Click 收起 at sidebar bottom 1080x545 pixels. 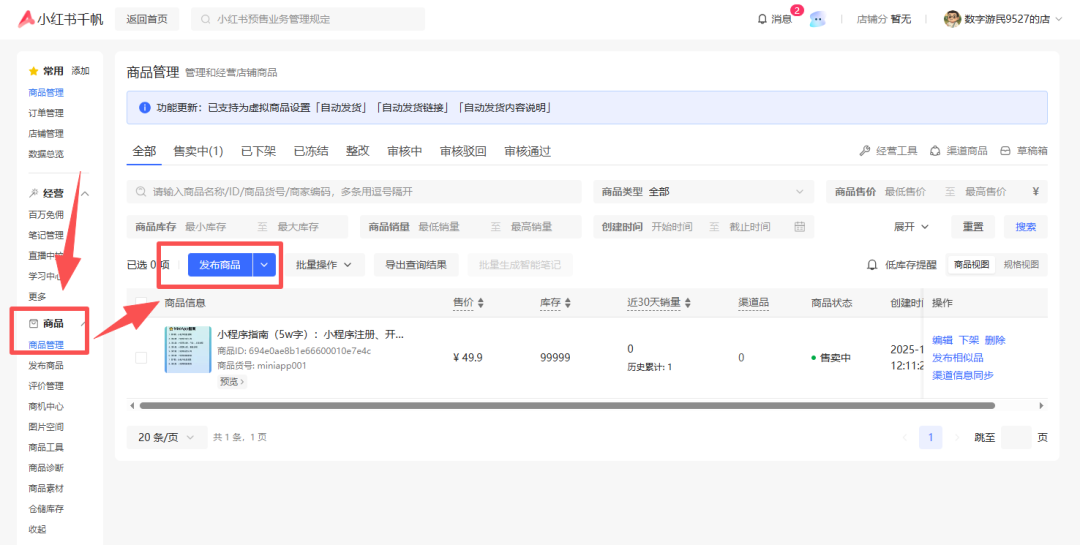point(37,529)
